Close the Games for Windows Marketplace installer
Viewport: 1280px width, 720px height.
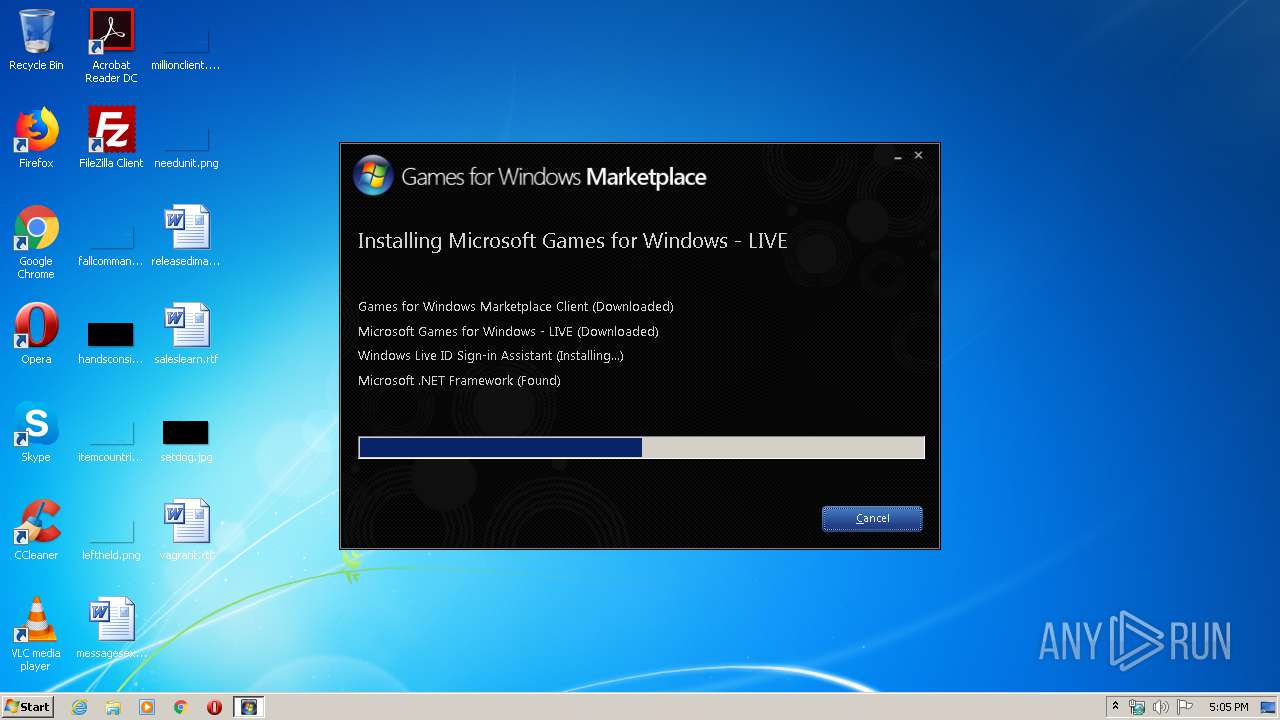click(918, 156)
